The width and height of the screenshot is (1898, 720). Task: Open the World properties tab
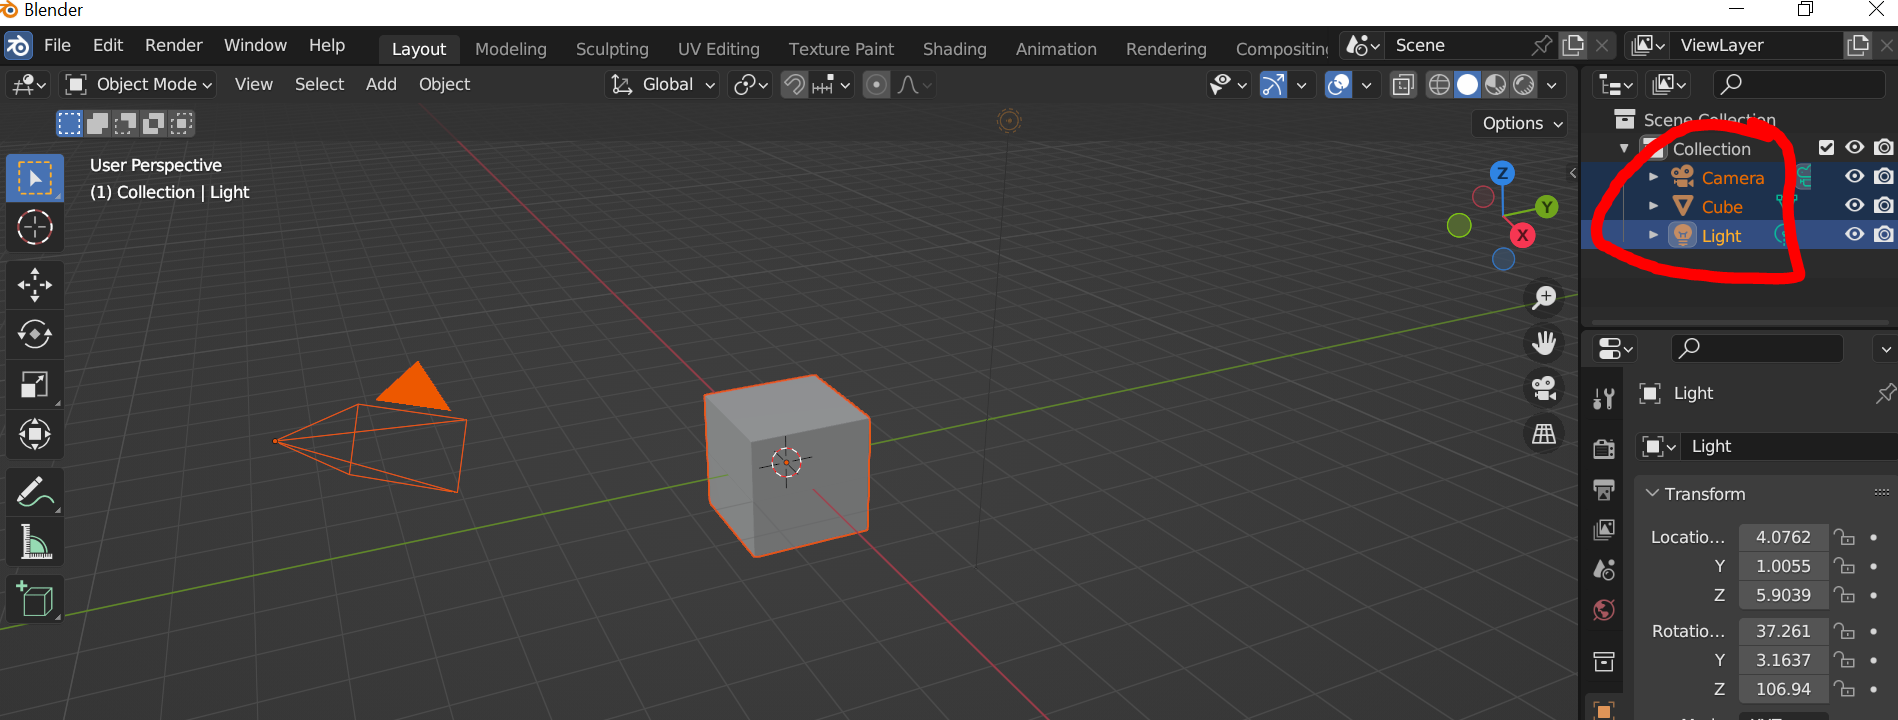1604,610
